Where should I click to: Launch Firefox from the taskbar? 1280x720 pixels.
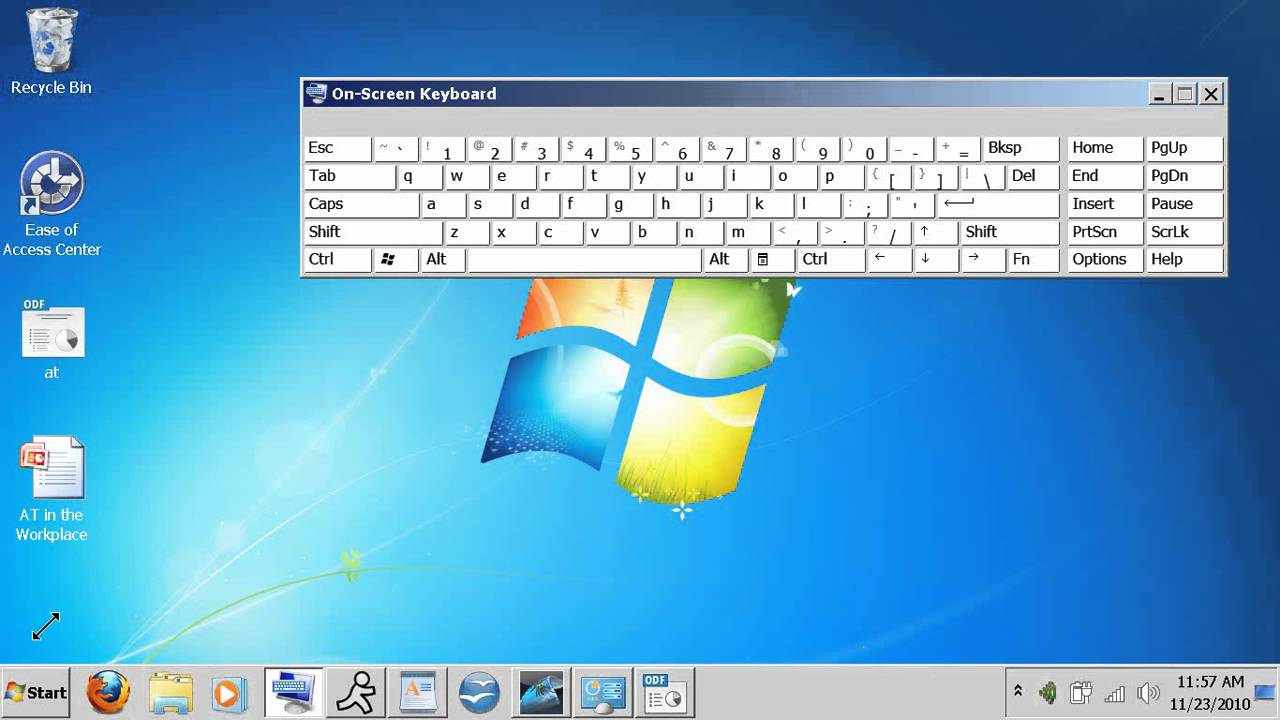(108, 692)
